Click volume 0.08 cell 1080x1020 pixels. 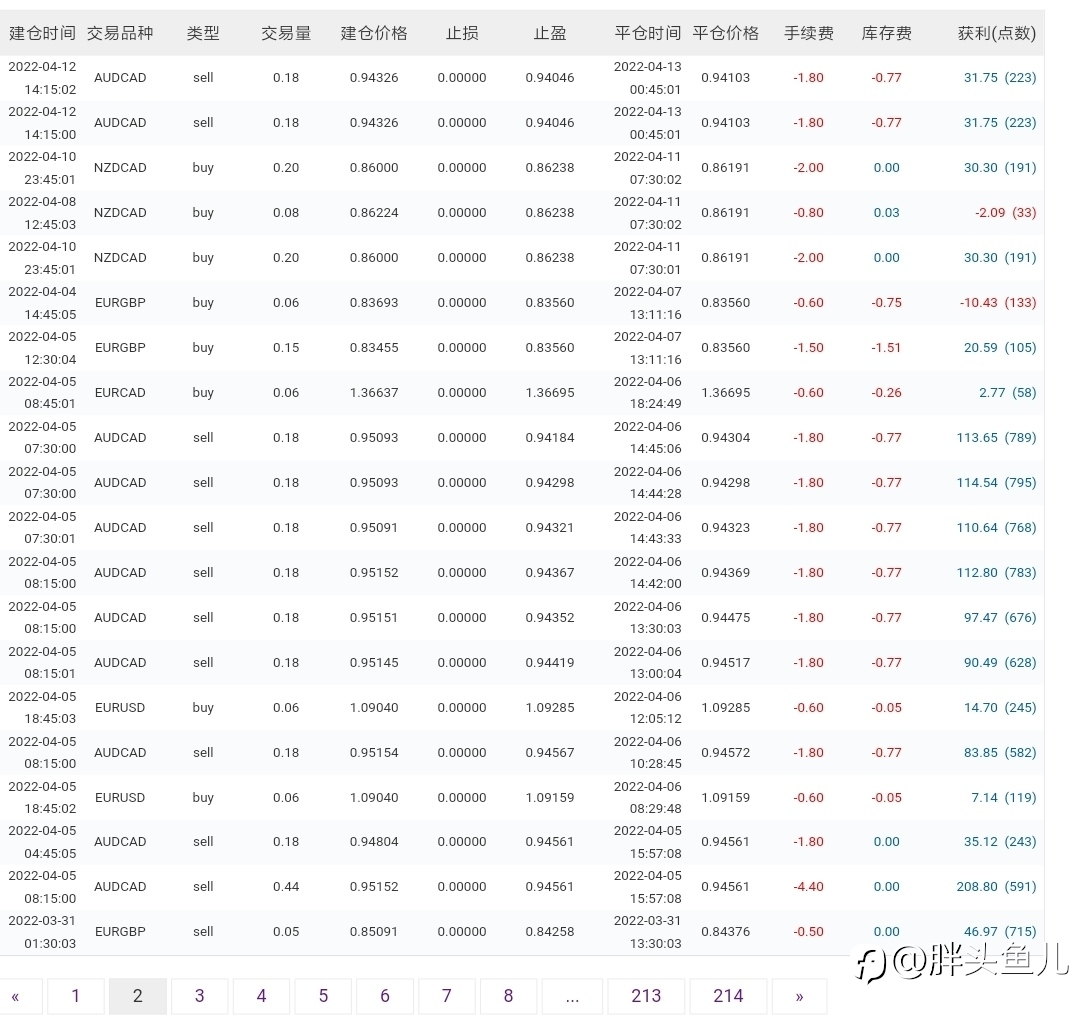286,212
